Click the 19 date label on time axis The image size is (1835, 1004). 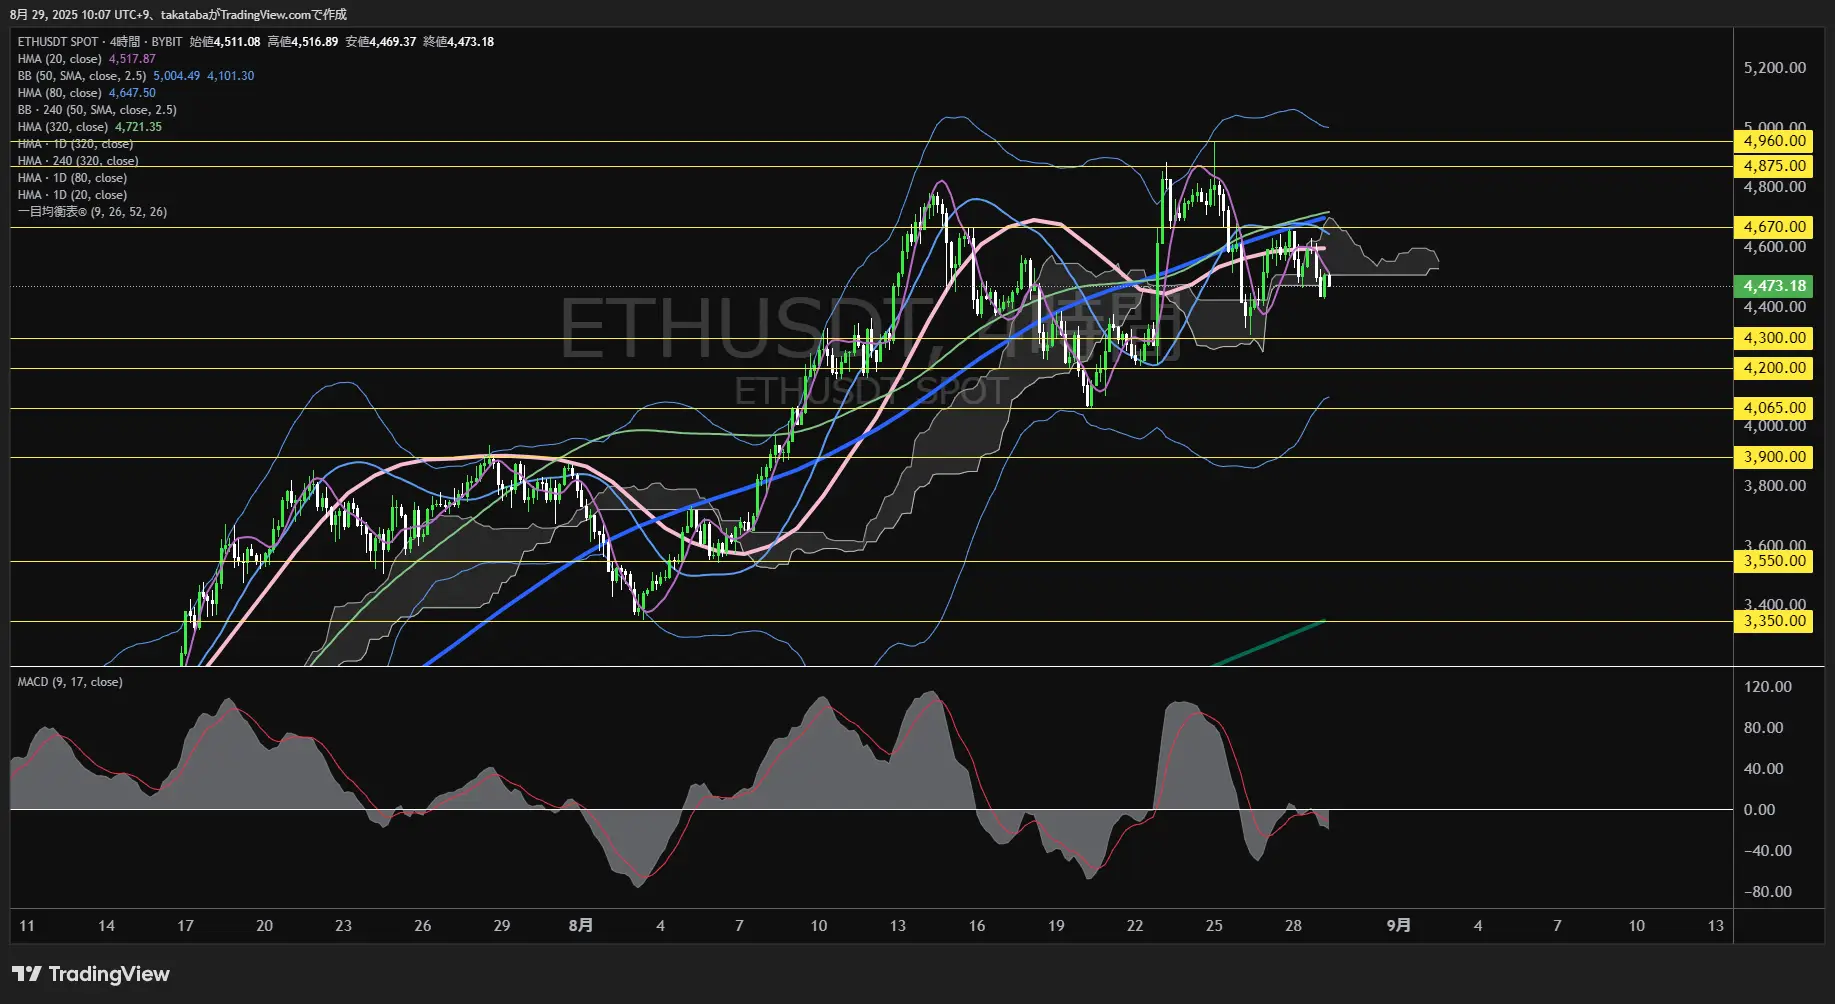coord(1056,926)
